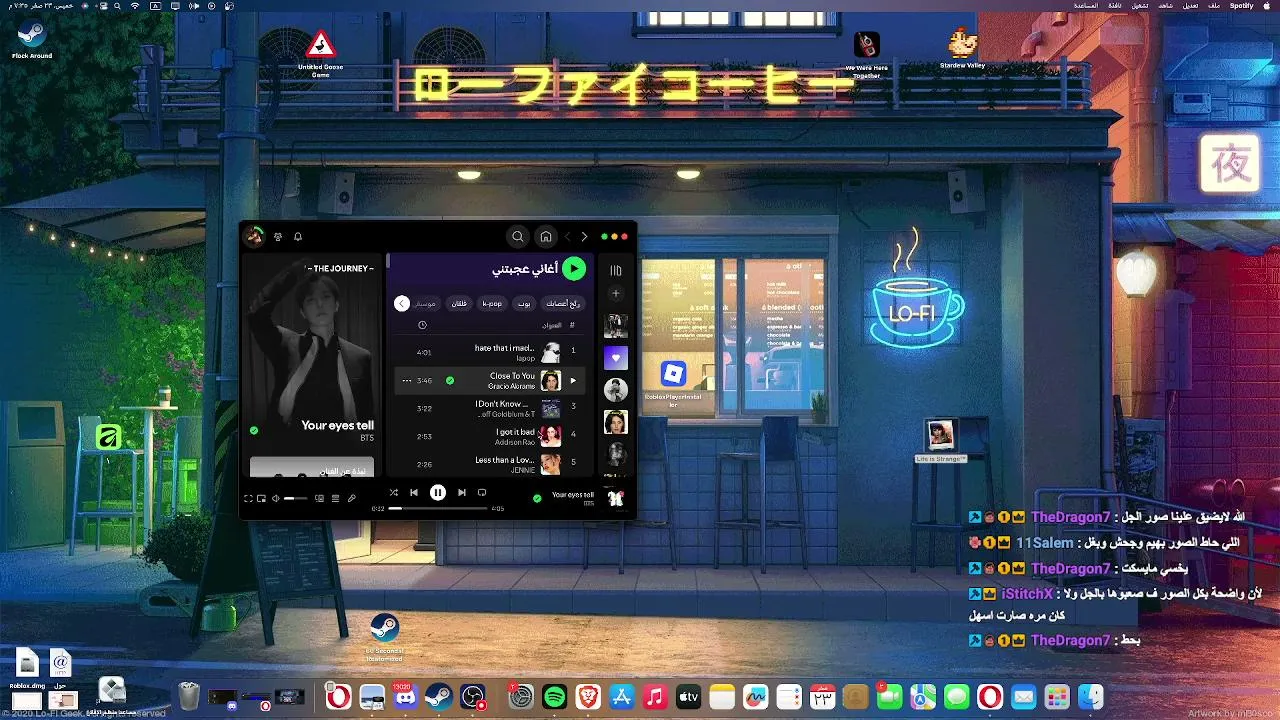Select track 'hate that i mad...'
This screenshot has width=1280, height=720.
click(490, 352)
